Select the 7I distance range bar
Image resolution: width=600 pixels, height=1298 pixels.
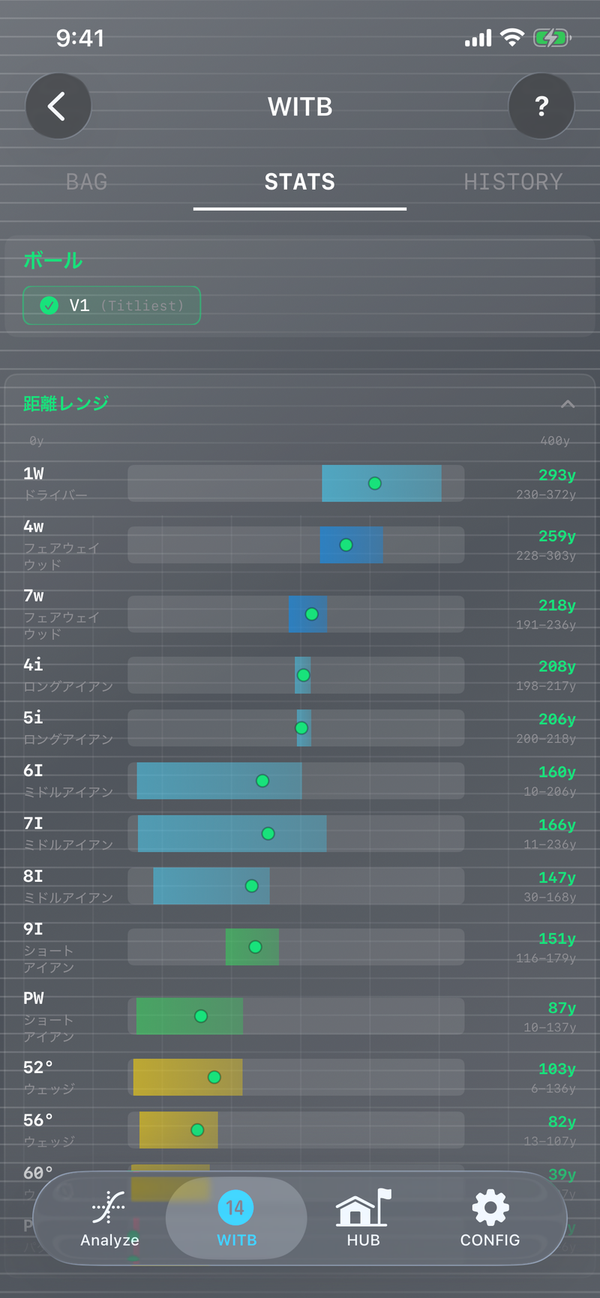point(232,833)
